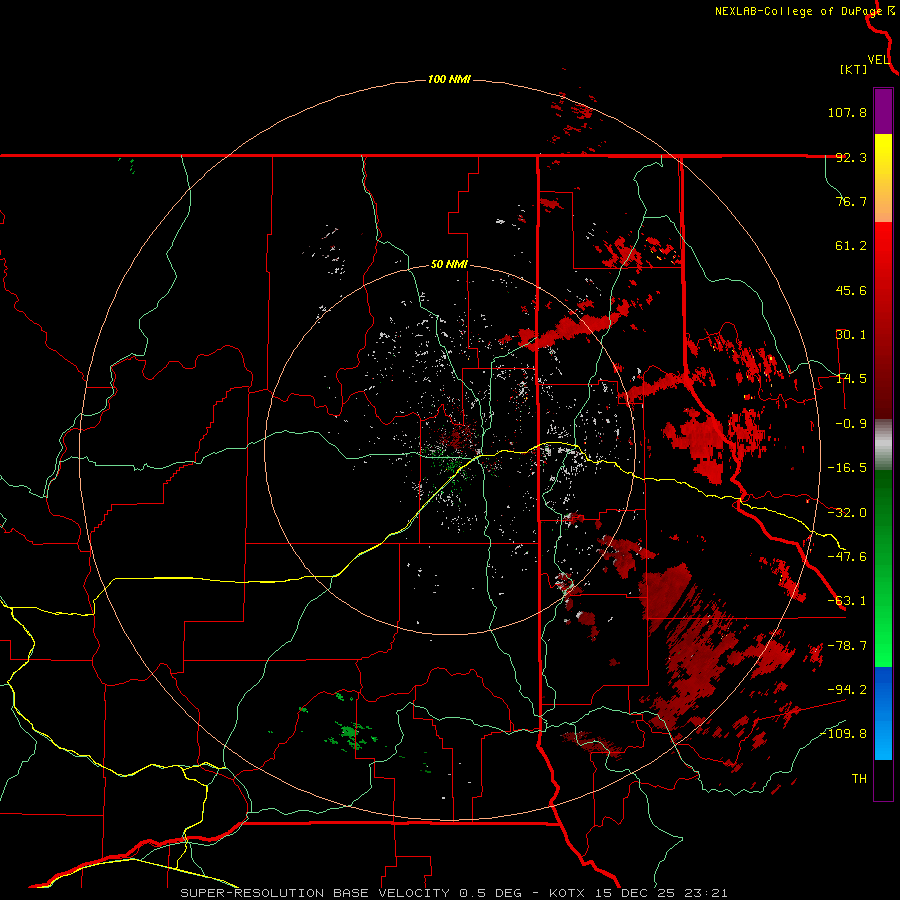Select the -78.7 scale value

(847, 646)
